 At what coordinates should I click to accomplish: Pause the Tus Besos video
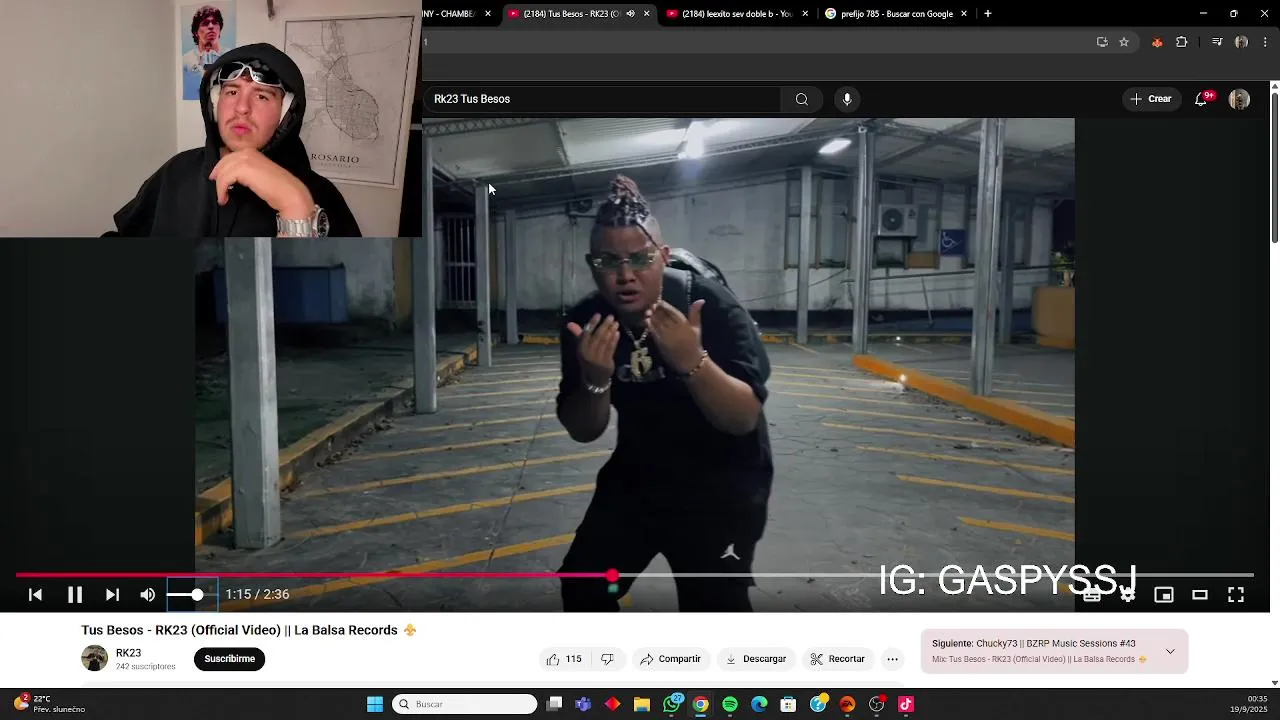tap(74, 595)
